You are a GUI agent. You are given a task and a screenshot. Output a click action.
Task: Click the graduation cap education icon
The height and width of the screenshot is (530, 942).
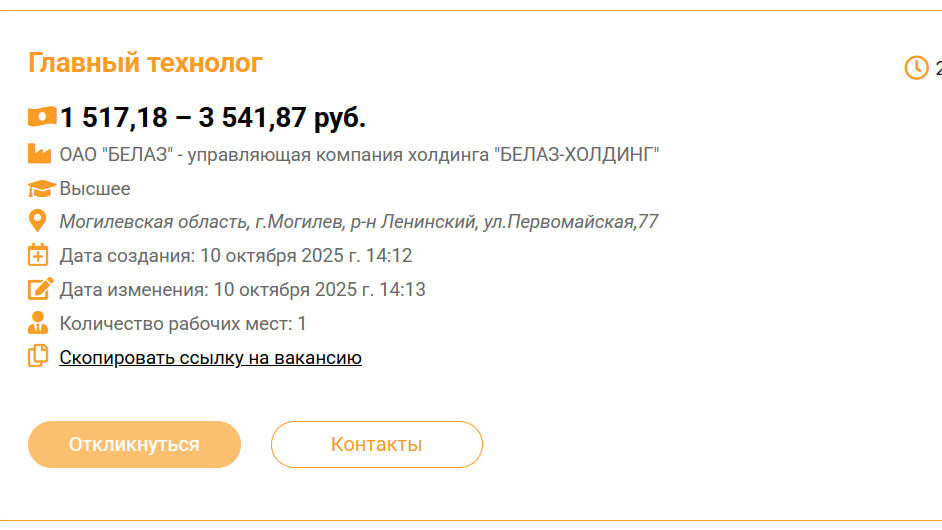[40, 188]
